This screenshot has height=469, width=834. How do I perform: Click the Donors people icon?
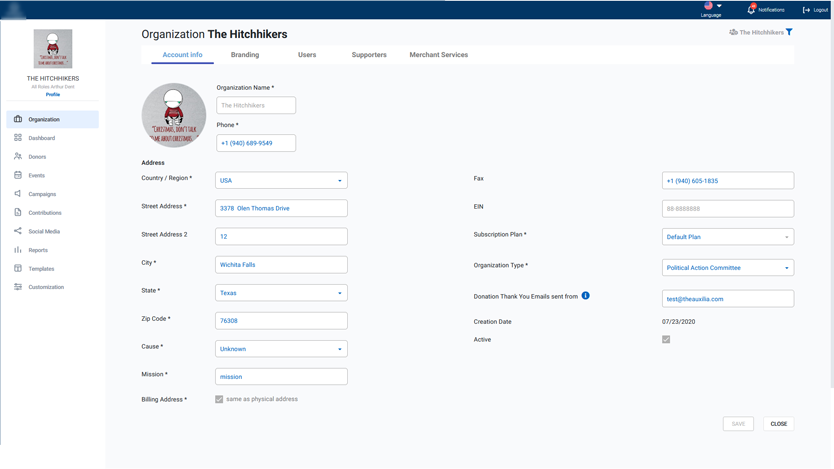pyautogui.click(x=18, y=157)
